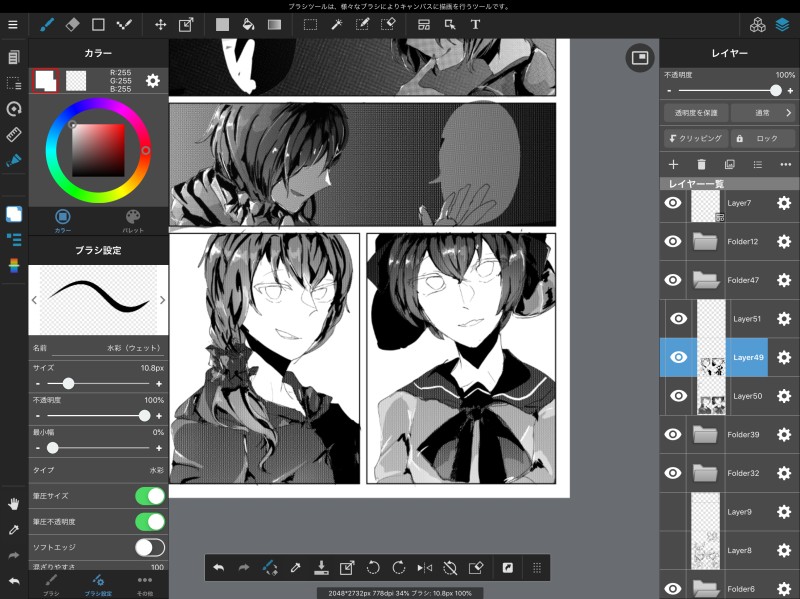Decrease layer opacity with minus button

tap(669, 91)
